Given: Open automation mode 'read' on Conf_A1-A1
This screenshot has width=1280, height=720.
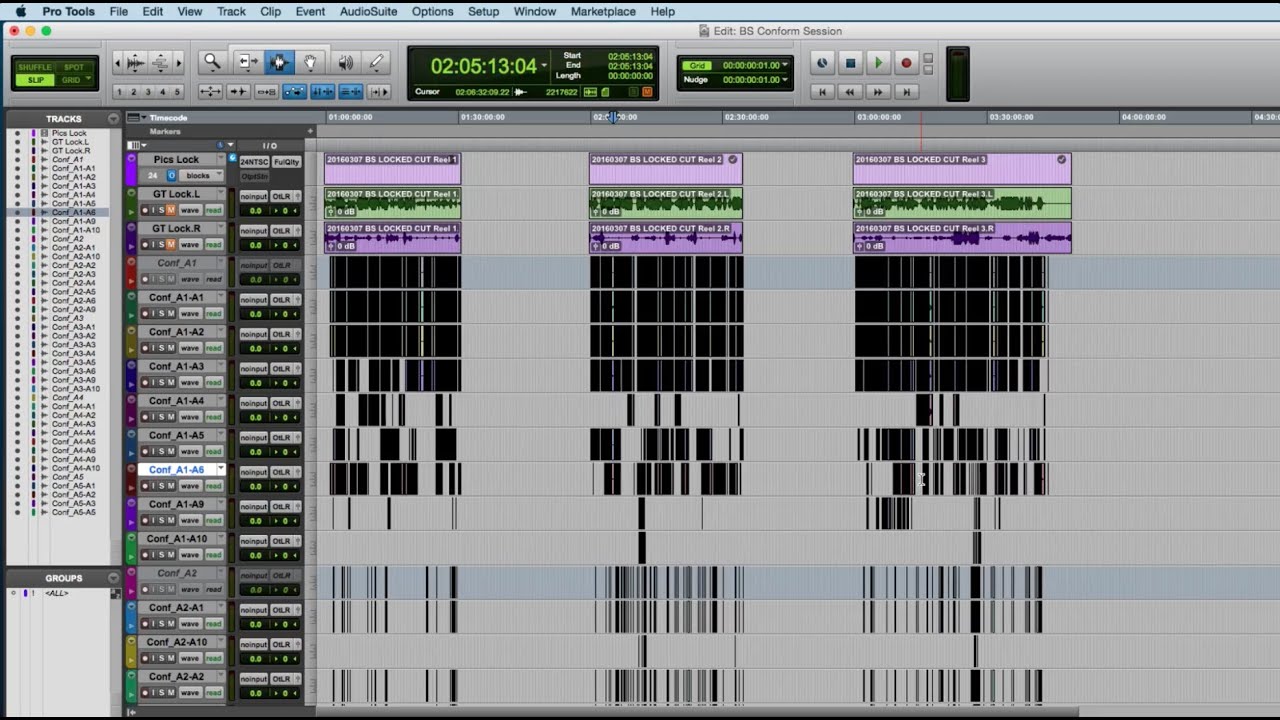Looking at the screenshot, I should point(213,313).
